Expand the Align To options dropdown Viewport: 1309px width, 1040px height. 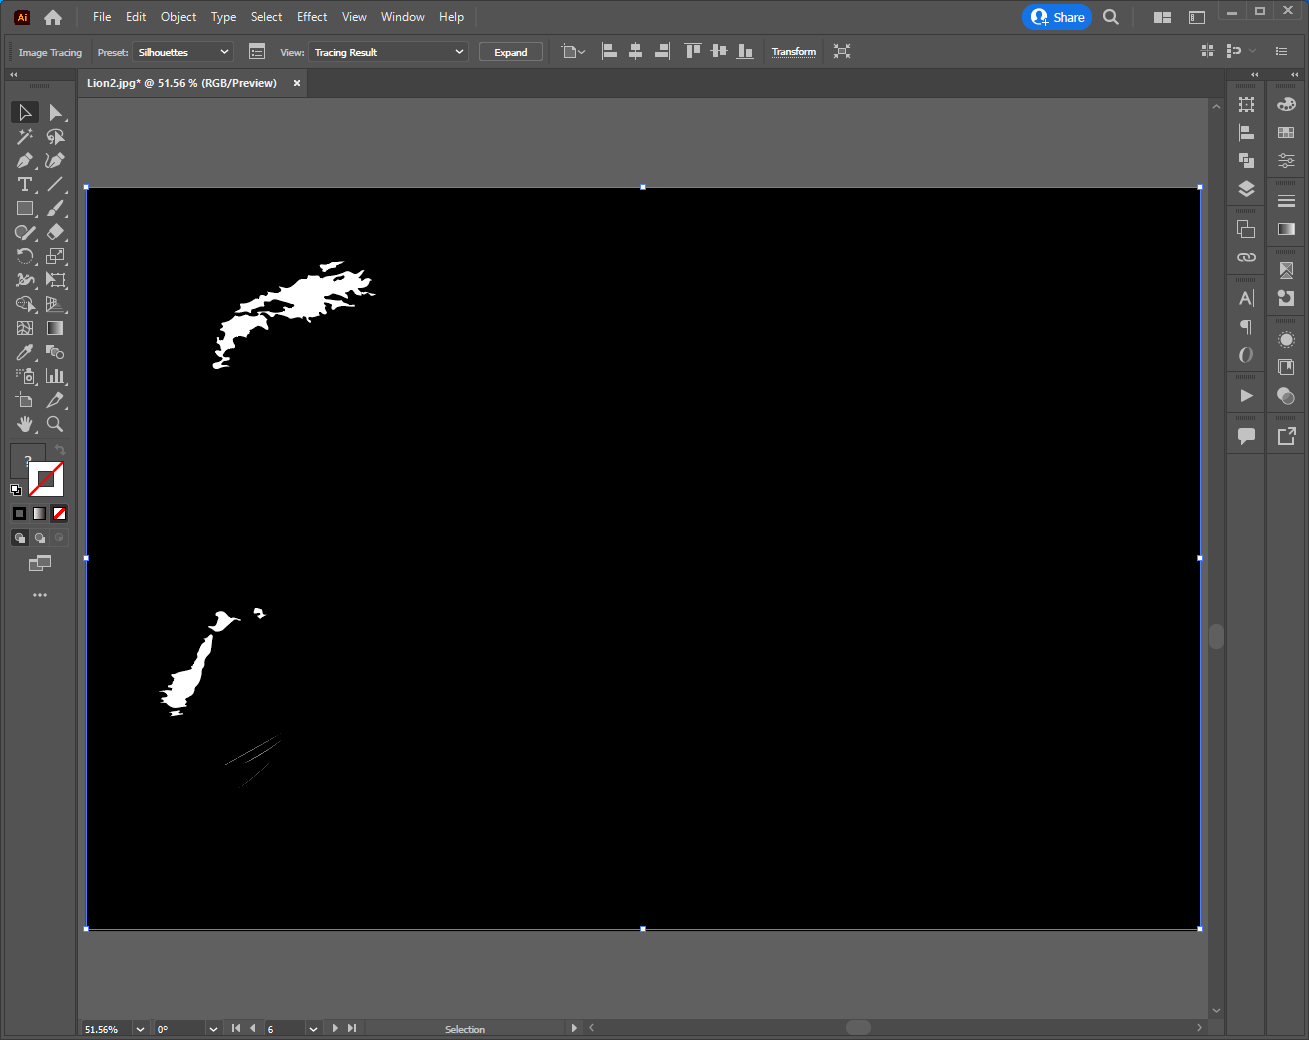[574, 52]
